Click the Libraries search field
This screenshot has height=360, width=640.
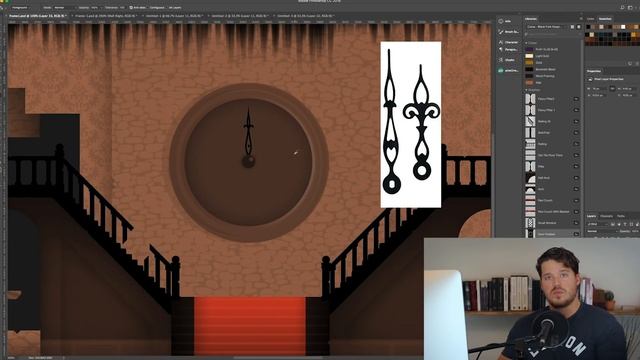tap(552, 35)
